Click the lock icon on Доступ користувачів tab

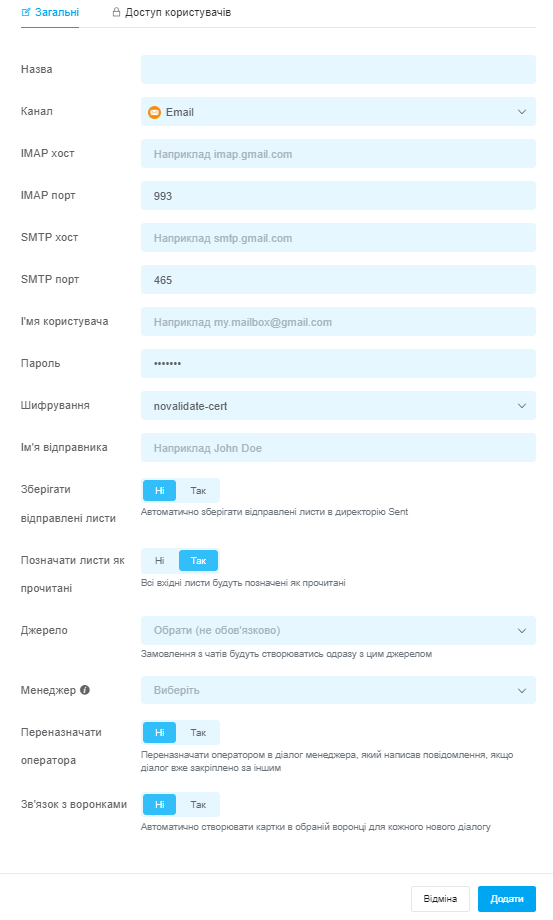[x=116, y=12]
